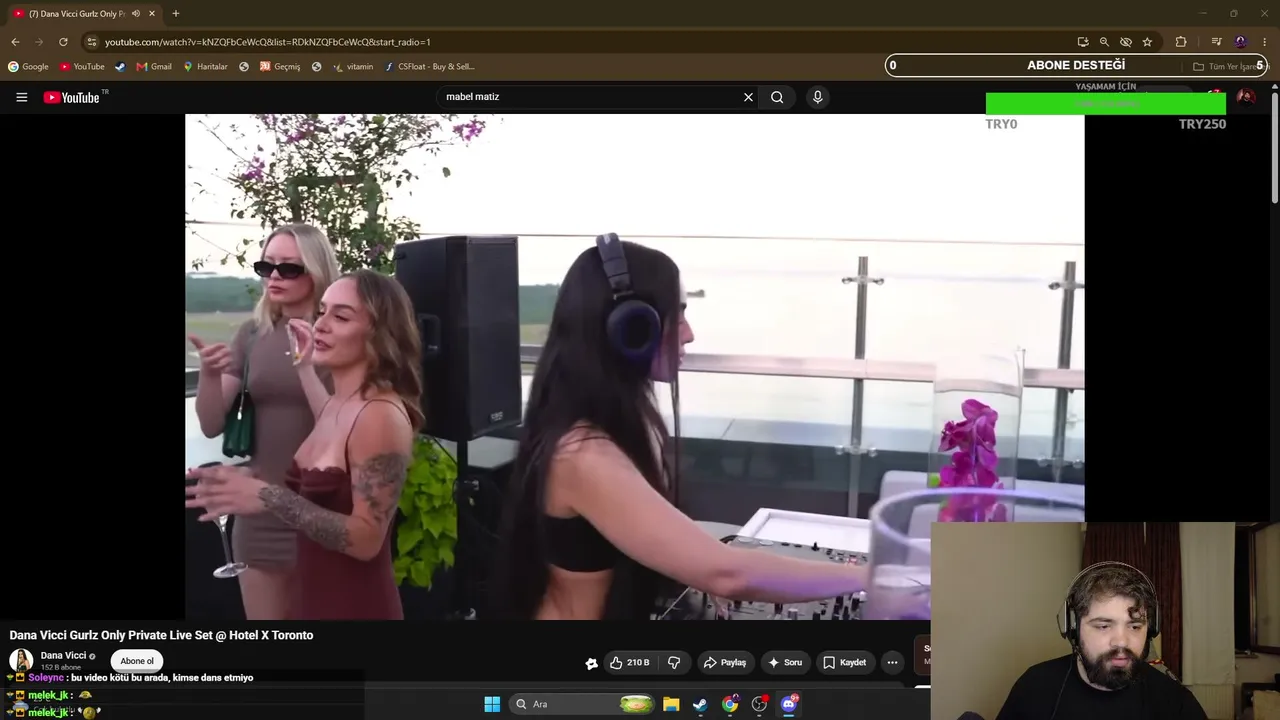The image size is (1280, 720).
Task: Share the video with Paylaş
Action: click(x=725, y=662)
